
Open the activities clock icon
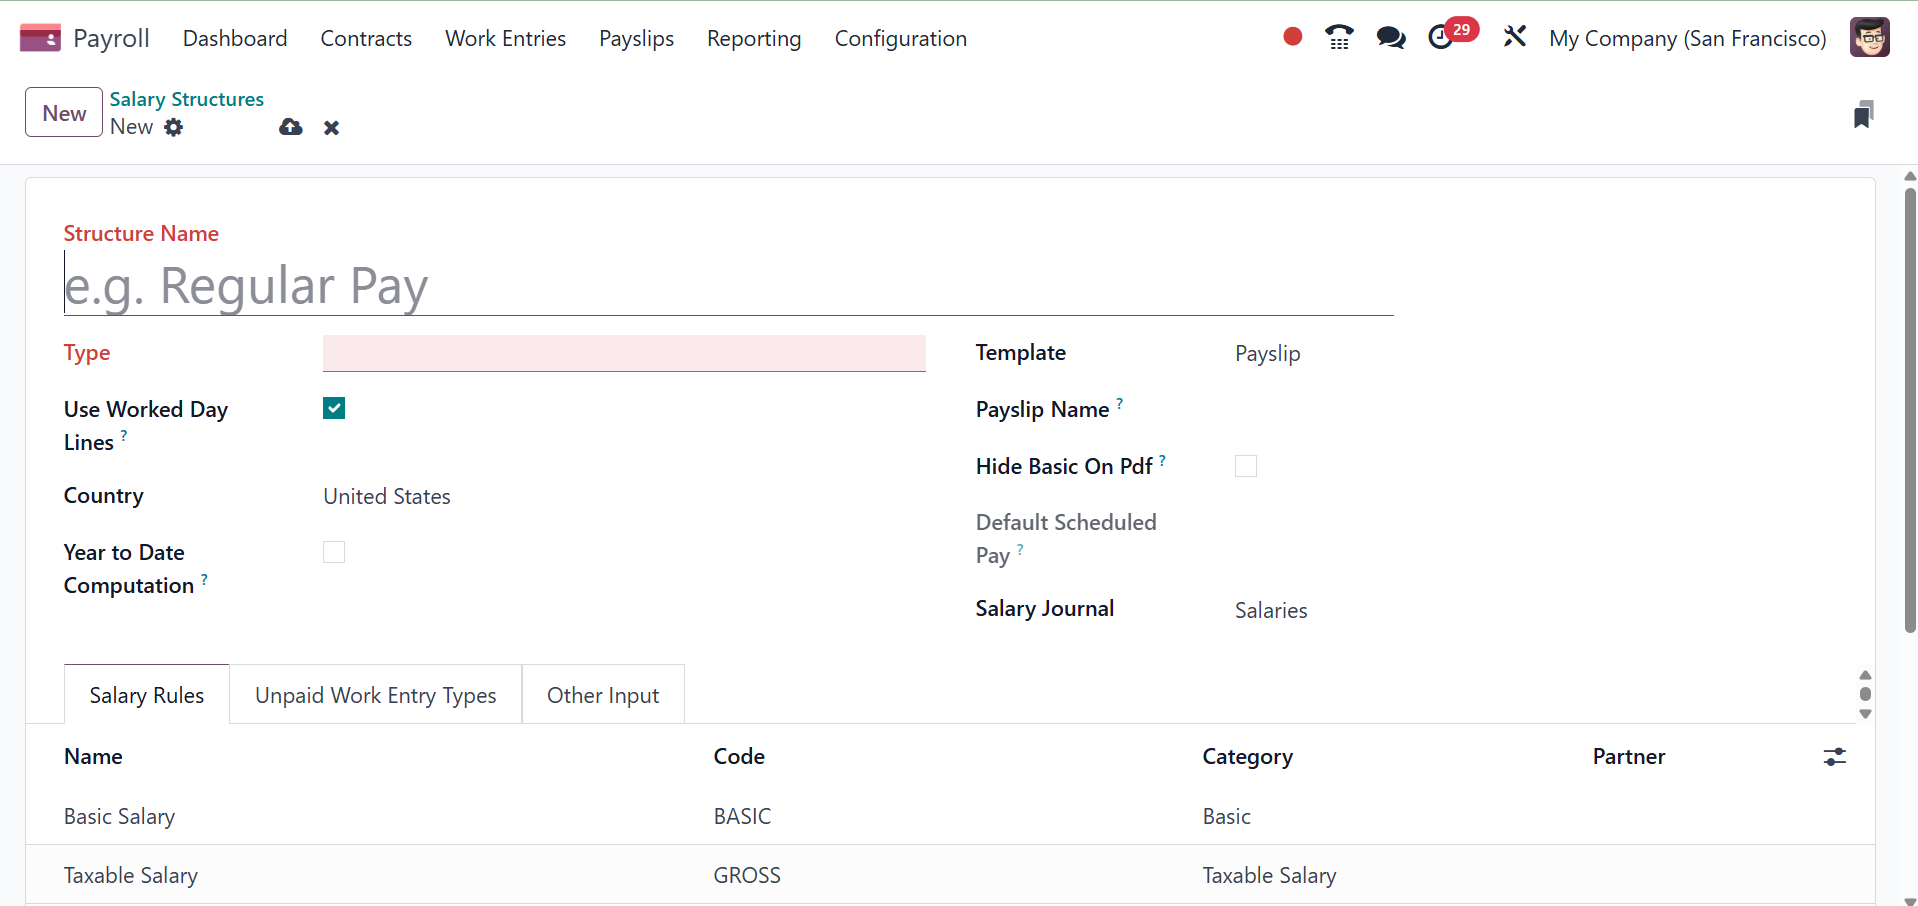click(x=1441, y=38)
